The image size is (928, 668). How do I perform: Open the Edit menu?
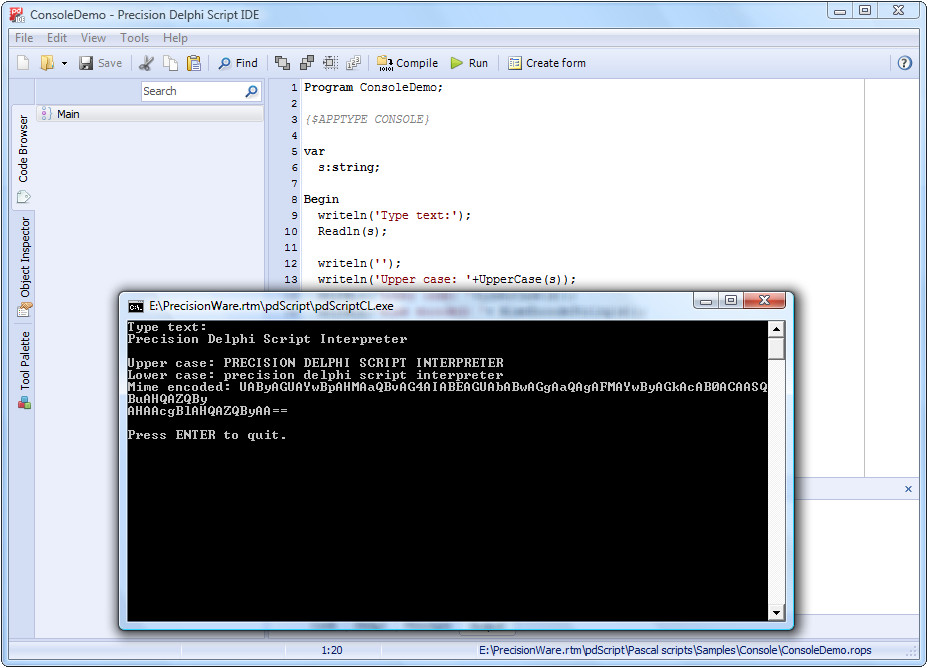click(x=57, y=38)
